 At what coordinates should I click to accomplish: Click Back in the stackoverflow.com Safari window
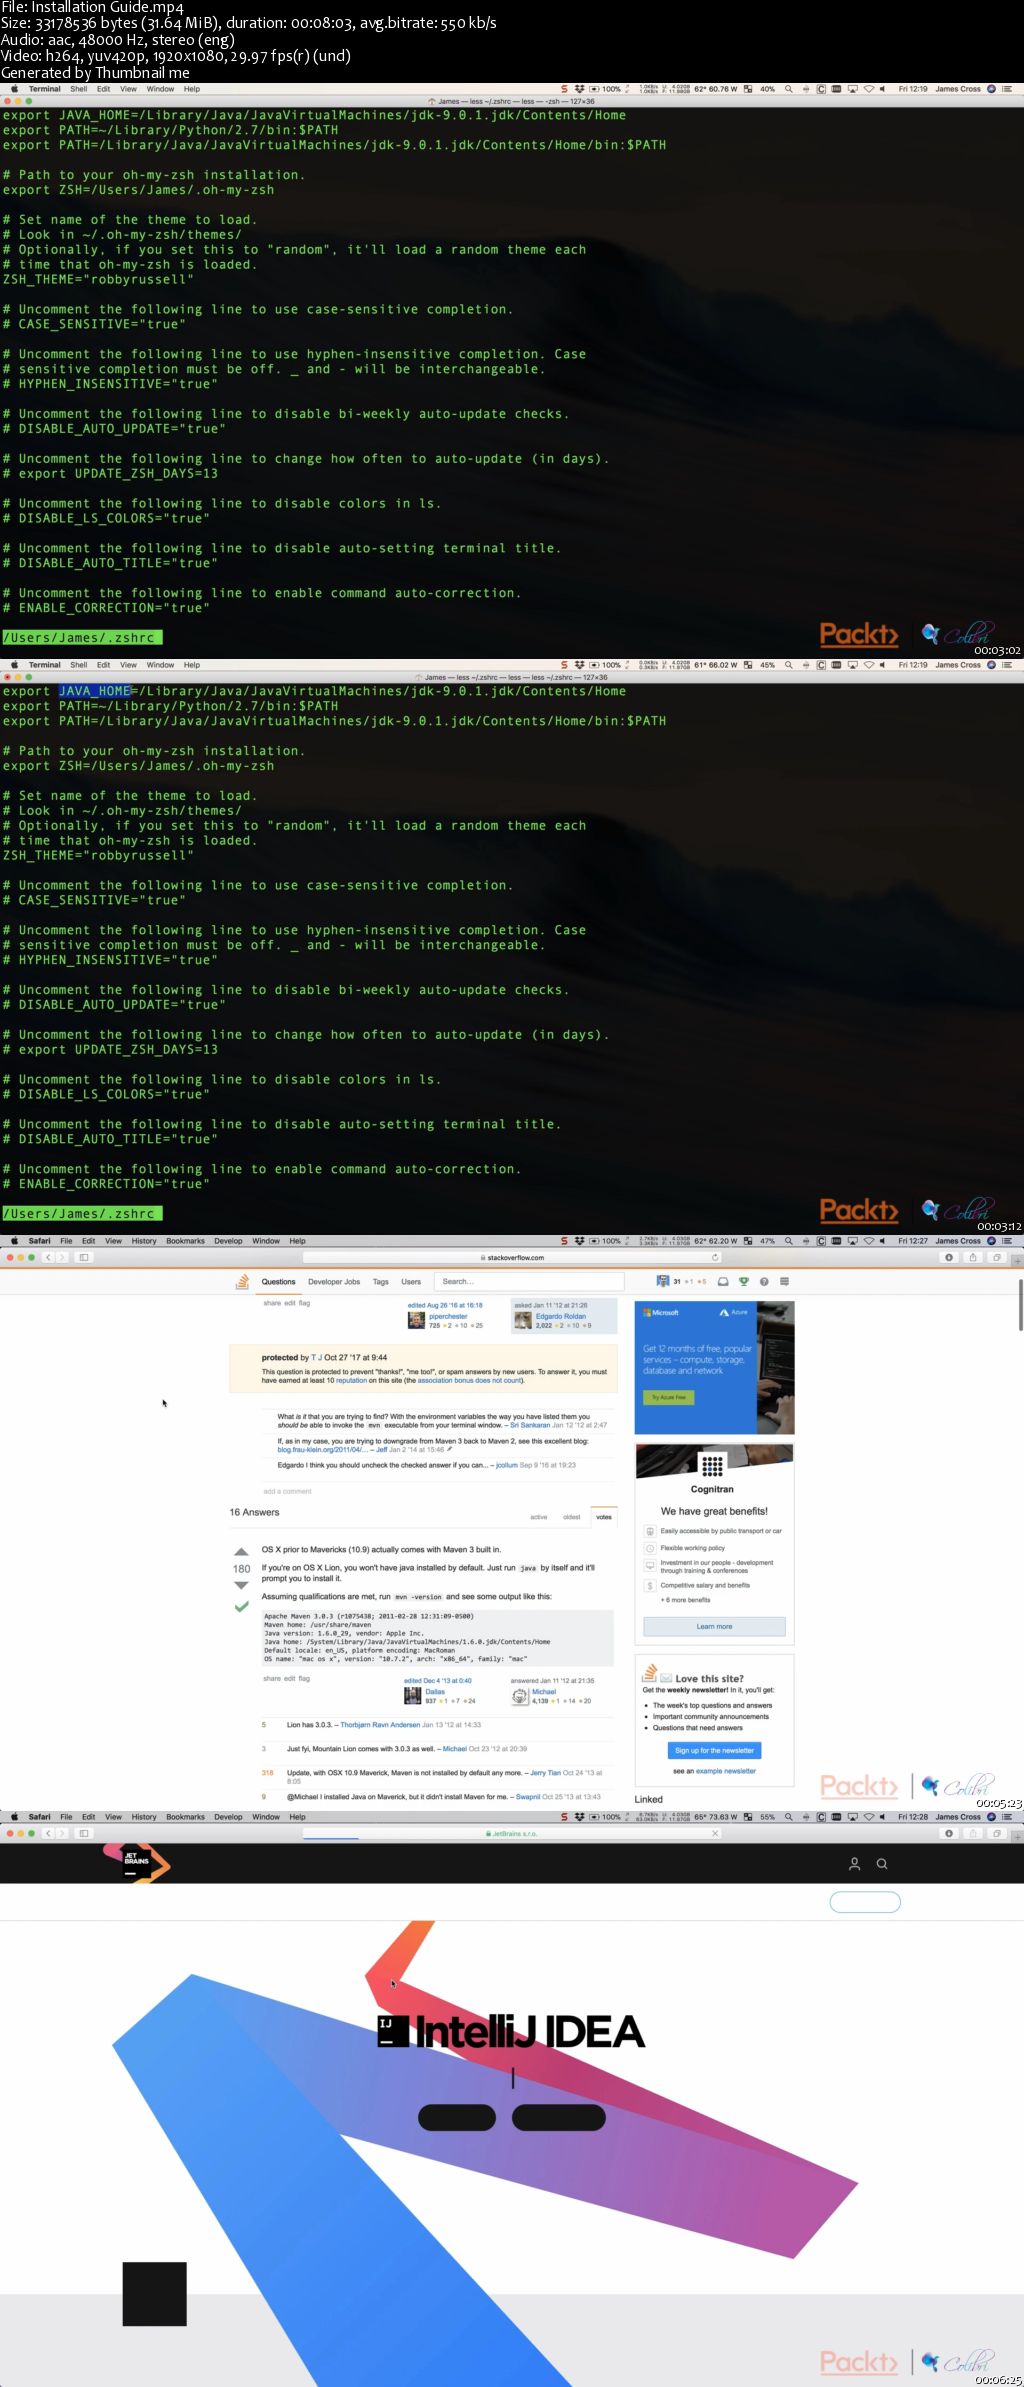(47, 1257)
